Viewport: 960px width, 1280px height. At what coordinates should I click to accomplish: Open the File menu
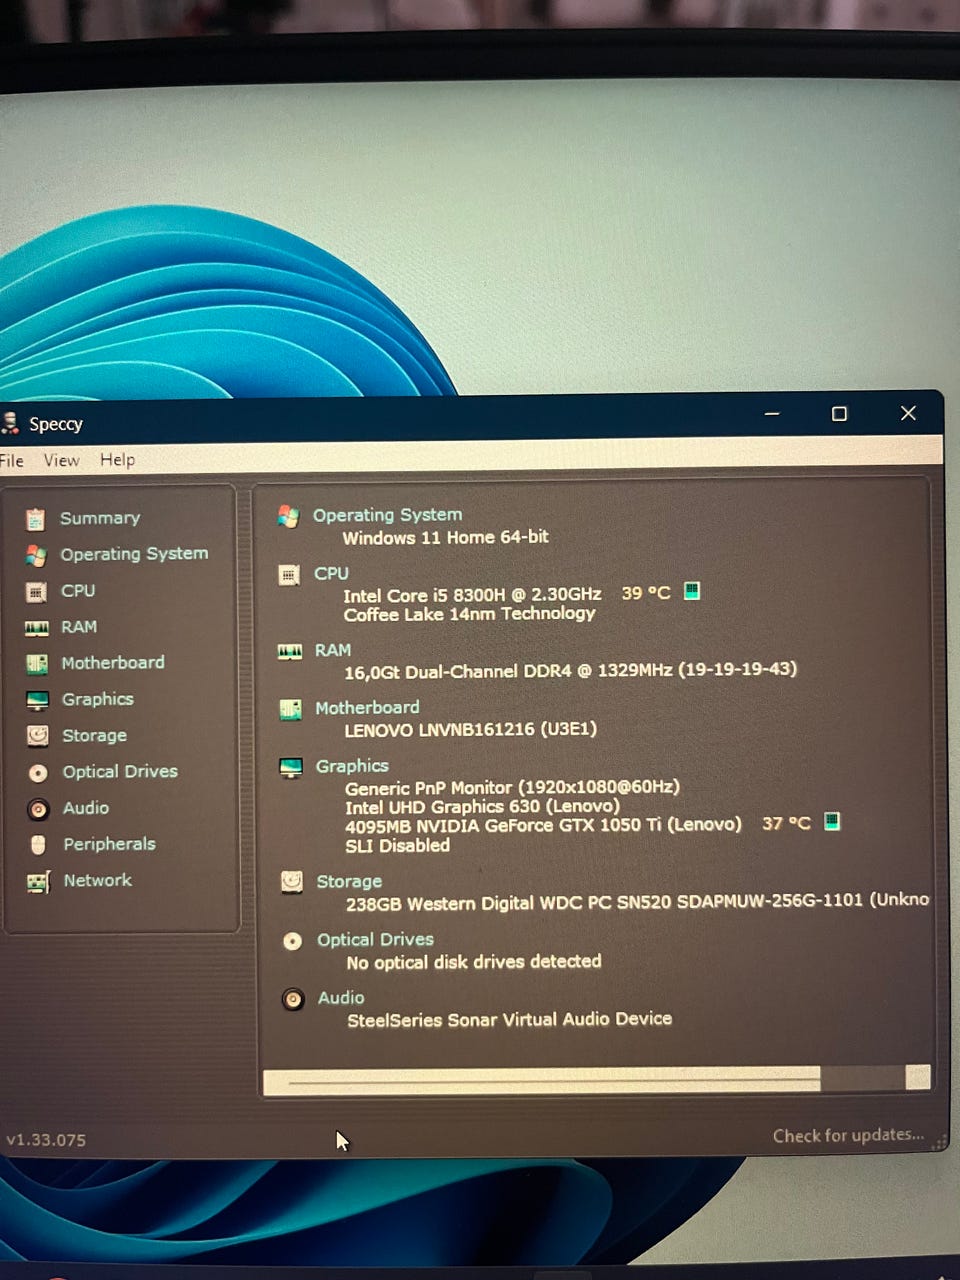coord(11,460)
